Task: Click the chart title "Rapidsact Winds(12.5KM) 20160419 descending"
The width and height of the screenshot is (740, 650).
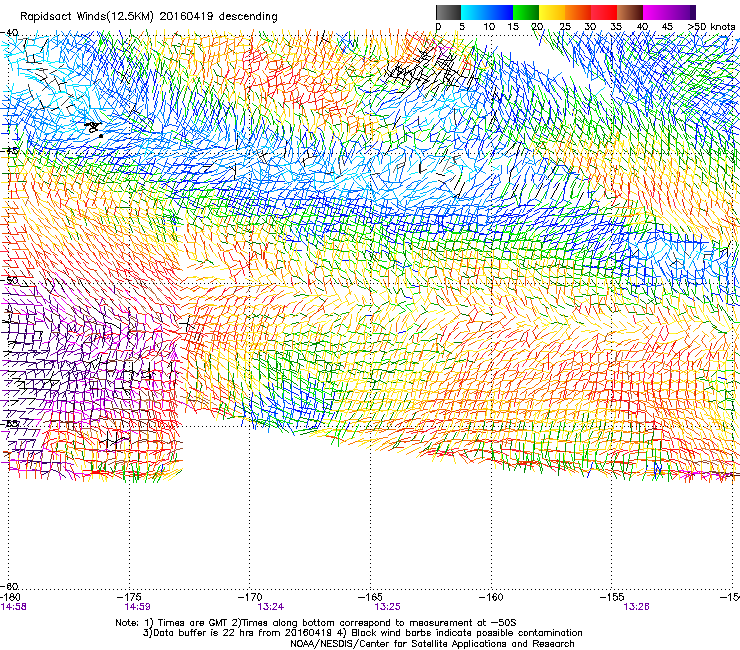Action: pos(149,16)
